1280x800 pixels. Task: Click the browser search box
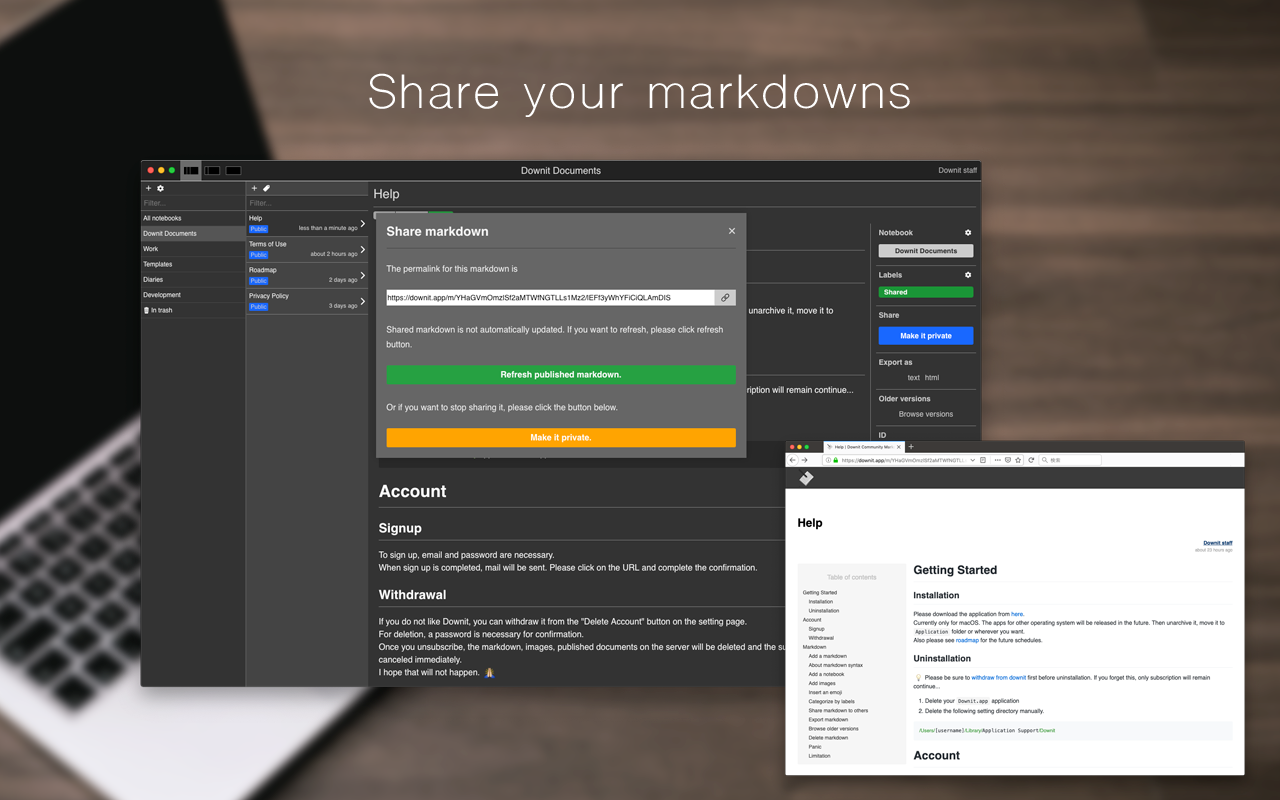[x=1071, y=460]
